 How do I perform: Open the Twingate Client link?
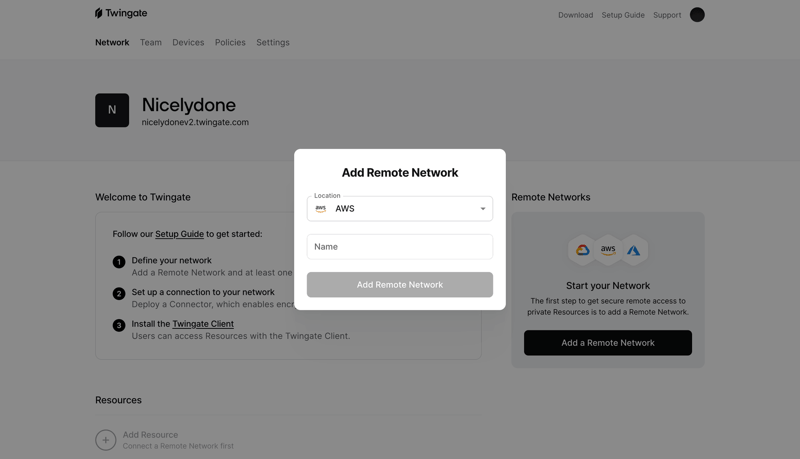click(203, 324)
